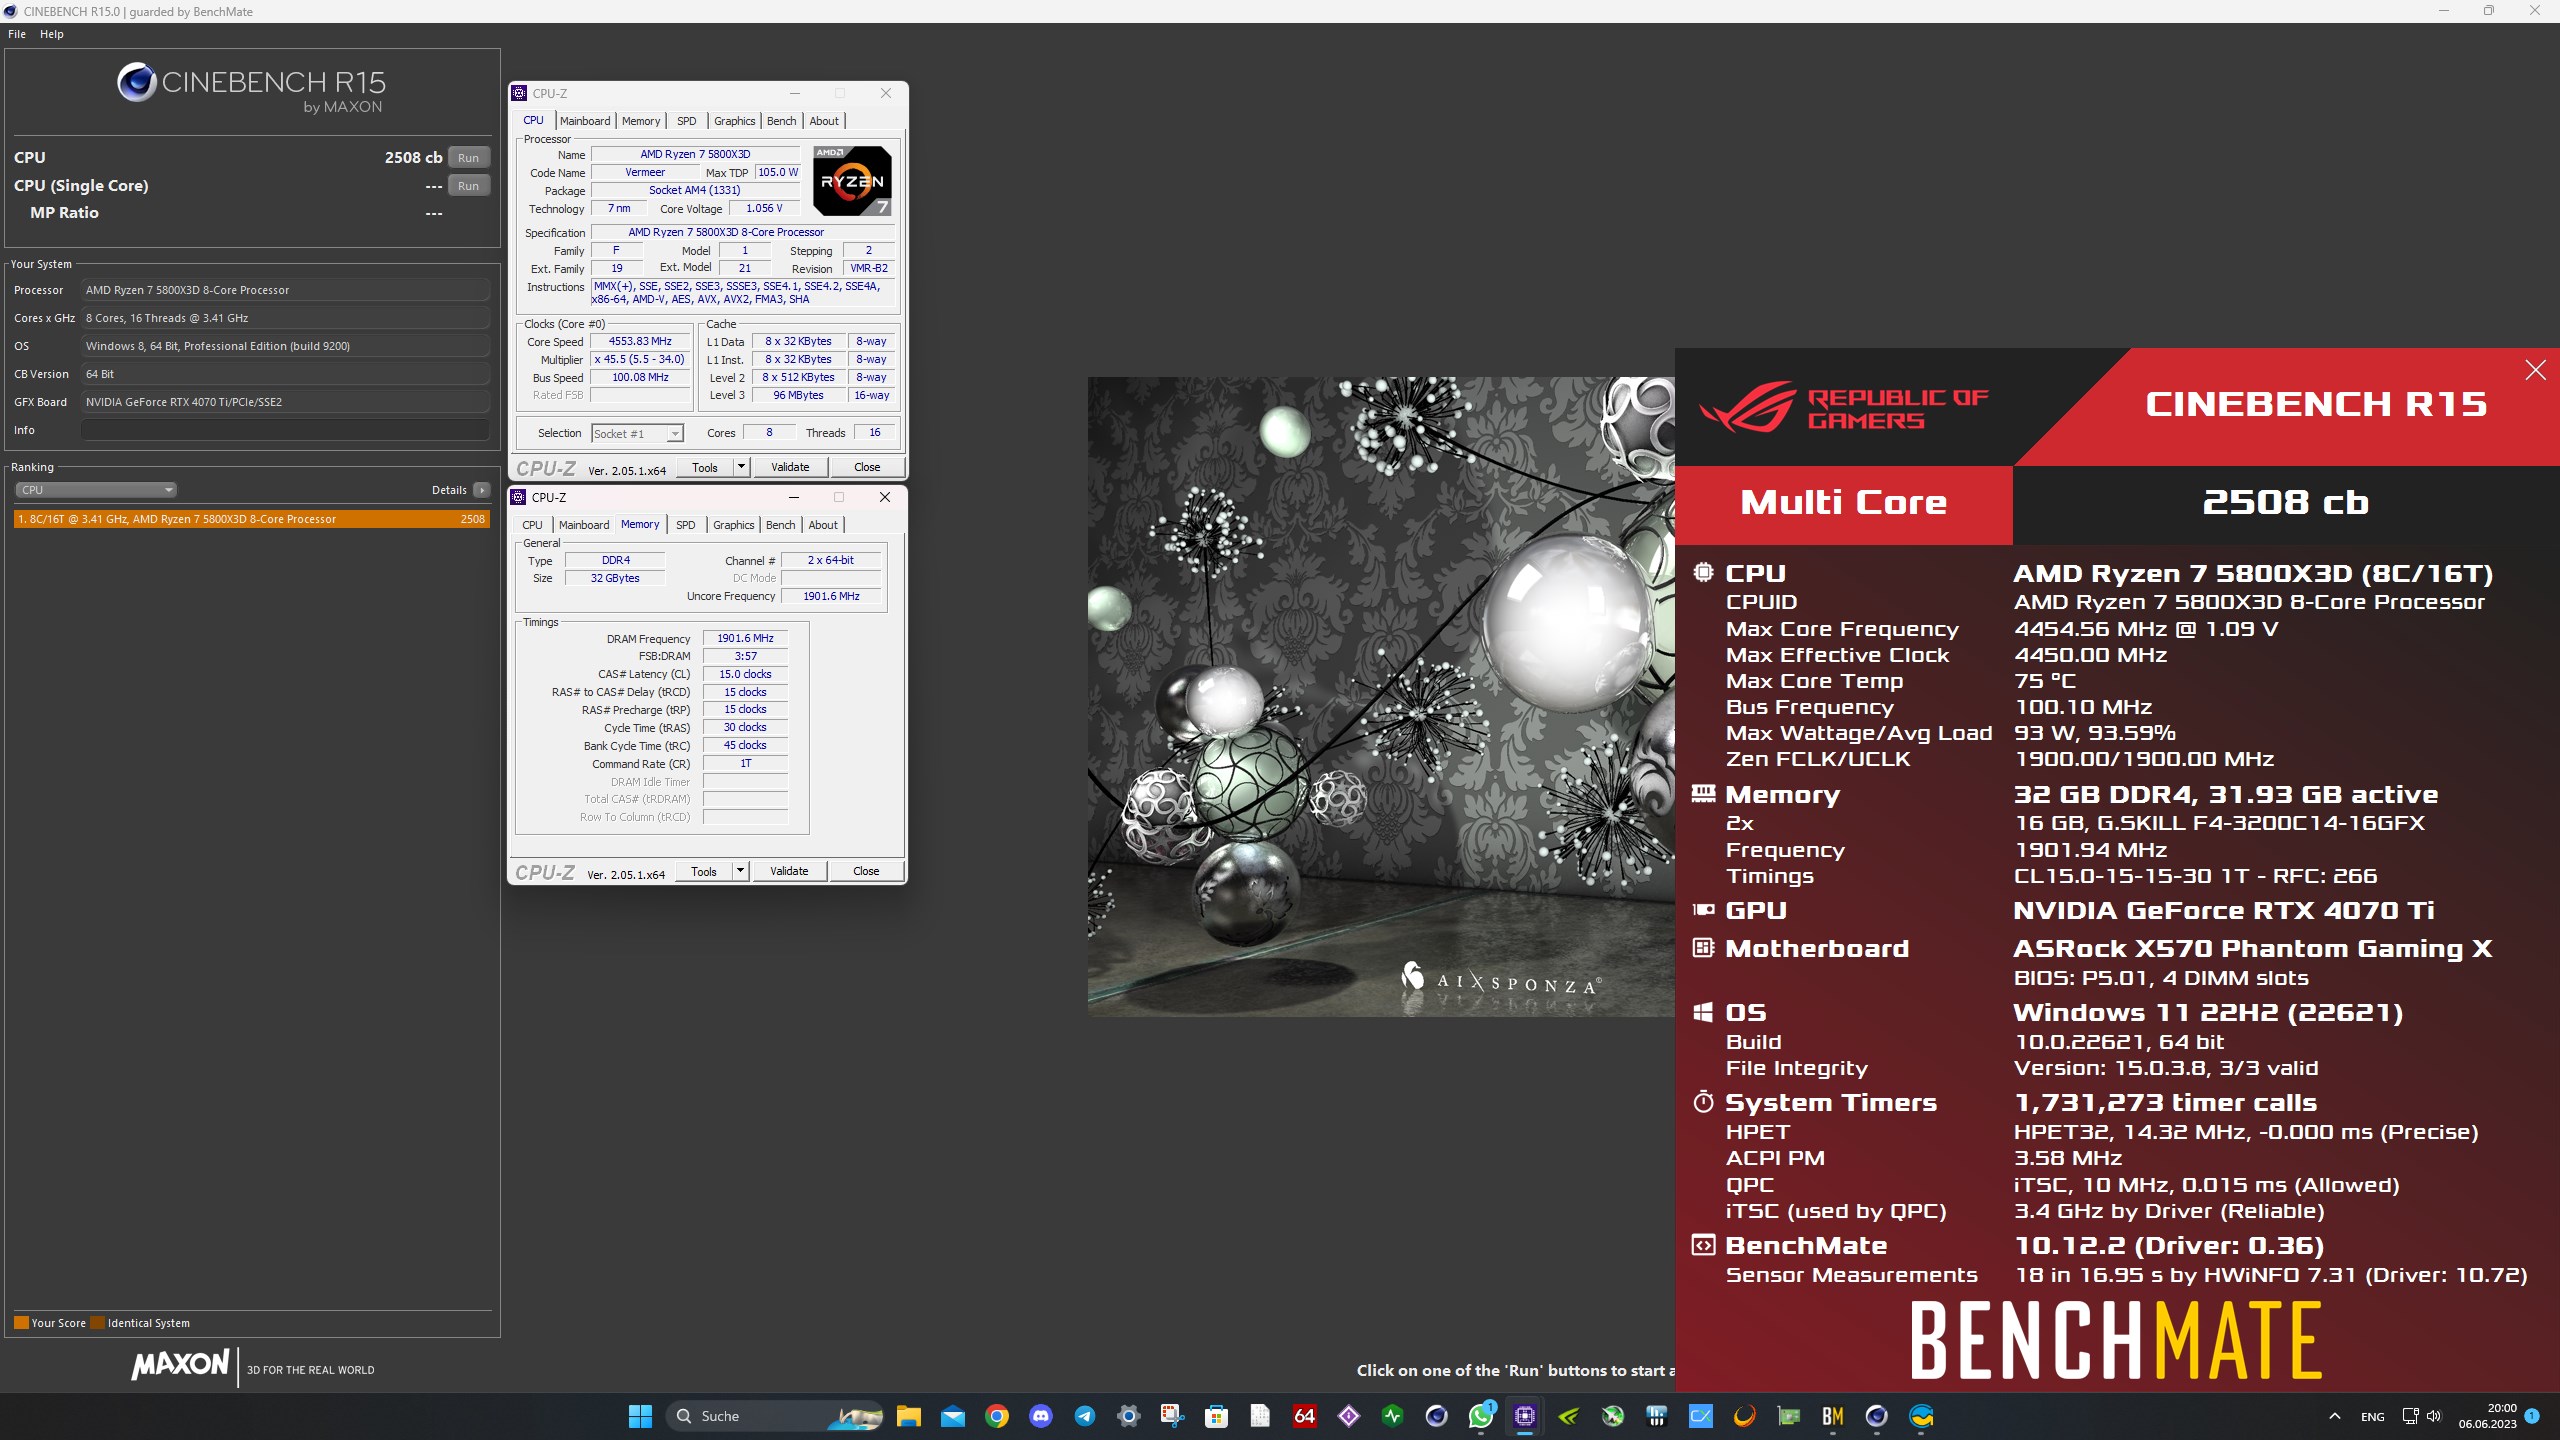Switch to Bench tab in lower CPU-Z window

coord(780,525)
